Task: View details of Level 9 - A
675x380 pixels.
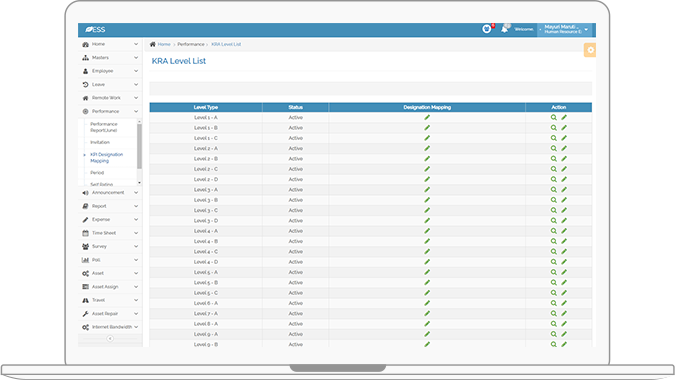Action: coord(554,334)
